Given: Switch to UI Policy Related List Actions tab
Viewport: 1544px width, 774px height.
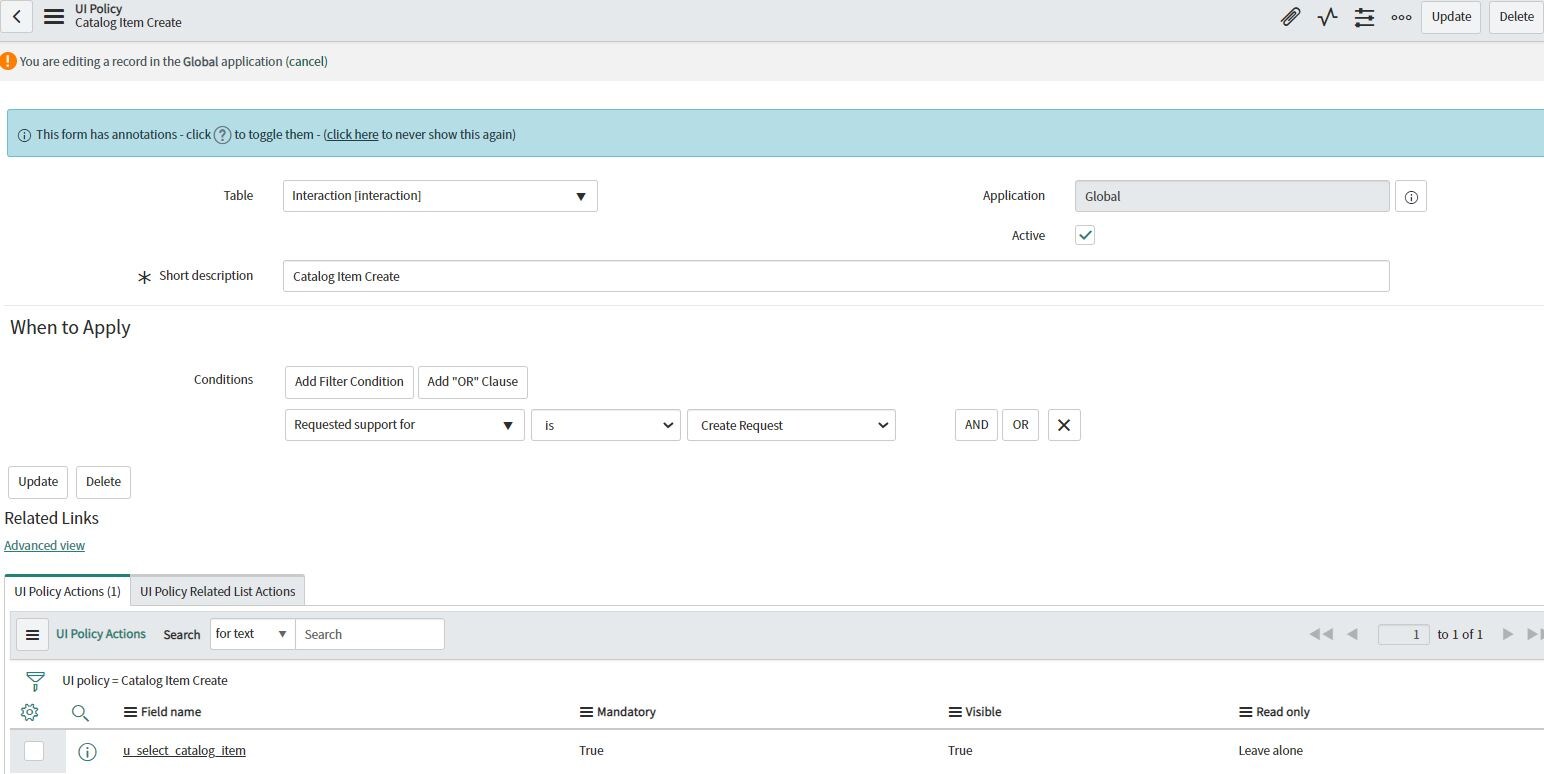Looking at the screenshot, I should coord(218,591).
